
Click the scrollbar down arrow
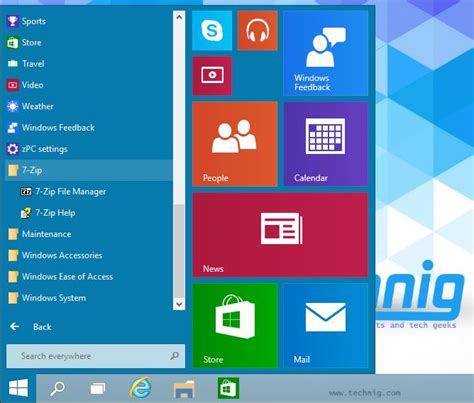179,304
